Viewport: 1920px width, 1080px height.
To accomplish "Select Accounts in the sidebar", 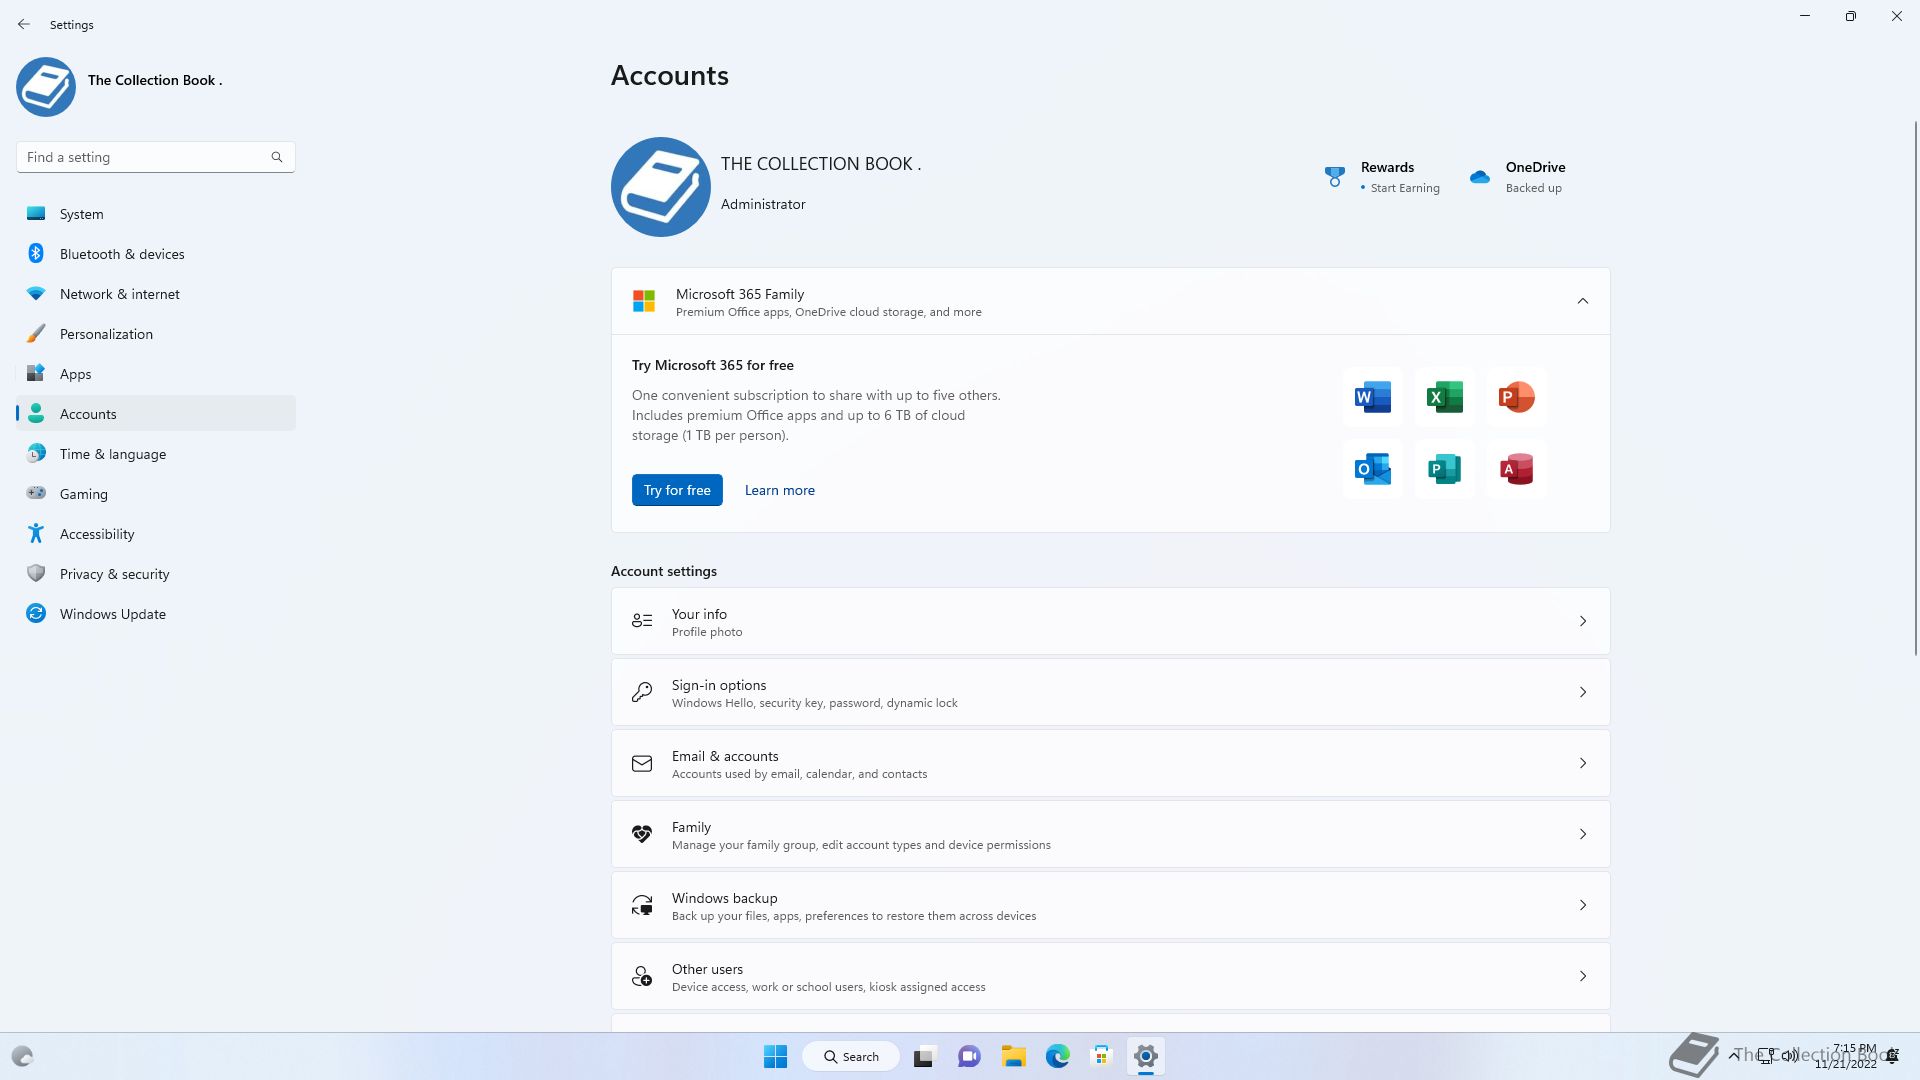I will point(156,414).
